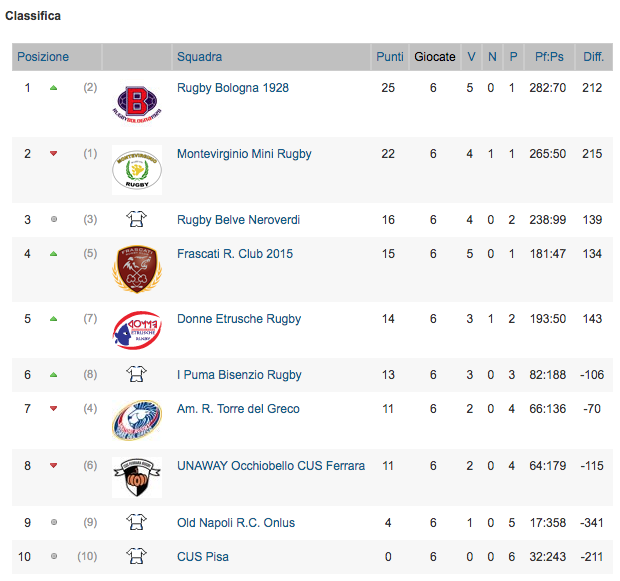The height and width of the screenshot is (581, 620).
Task: Click the Pf:Ps column header
Action: click(549, 57)
